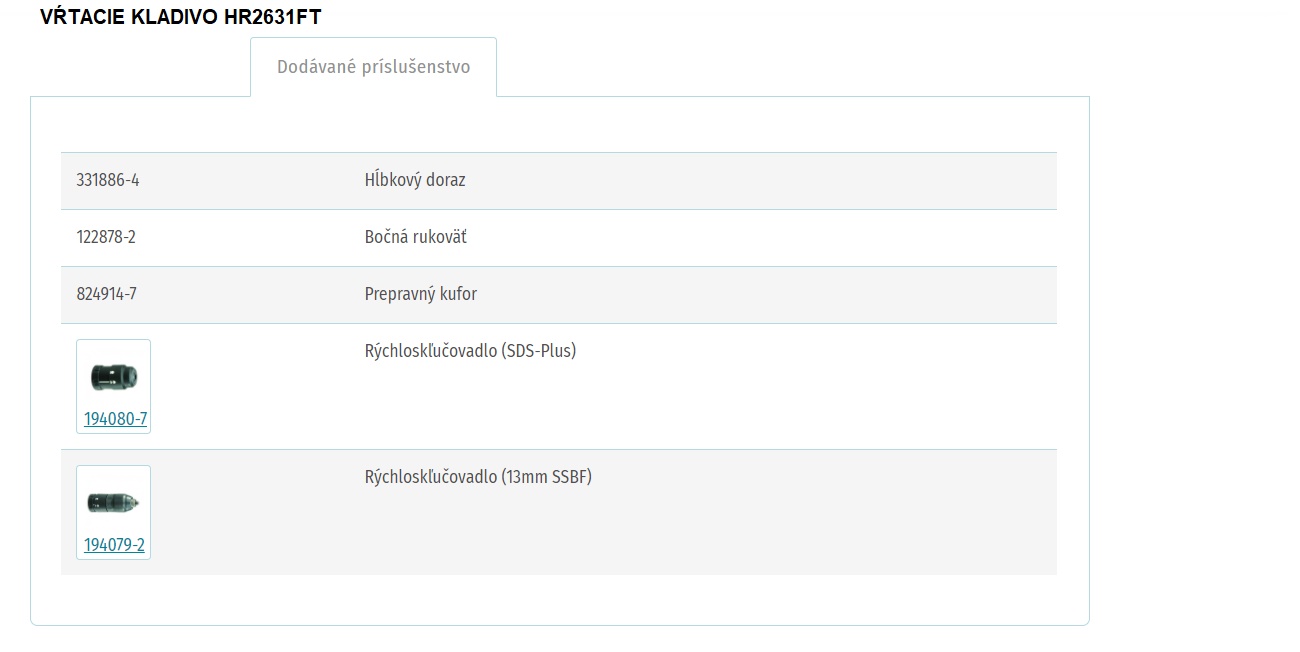This screenshot has width=1300, height=652.
Task: Click the SDS-Plus chuck product image
Action: point(113,376)
